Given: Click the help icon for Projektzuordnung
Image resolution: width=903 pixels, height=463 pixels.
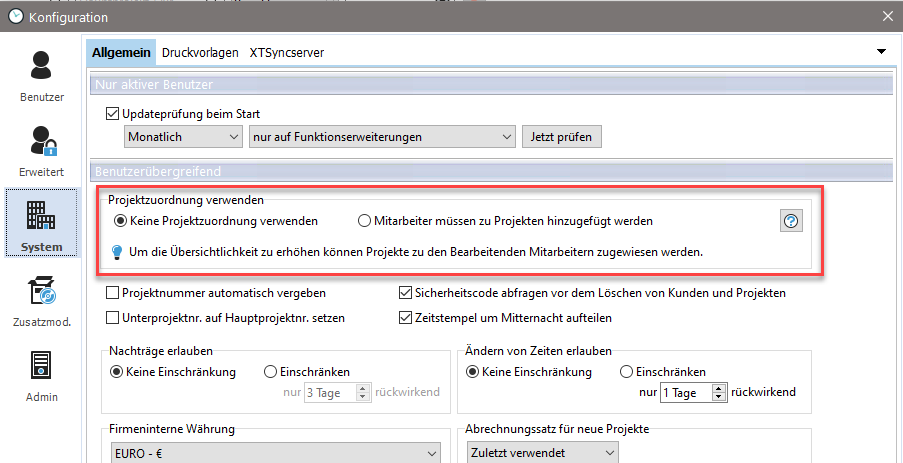Looking at the screenshot, I should 791,222.
